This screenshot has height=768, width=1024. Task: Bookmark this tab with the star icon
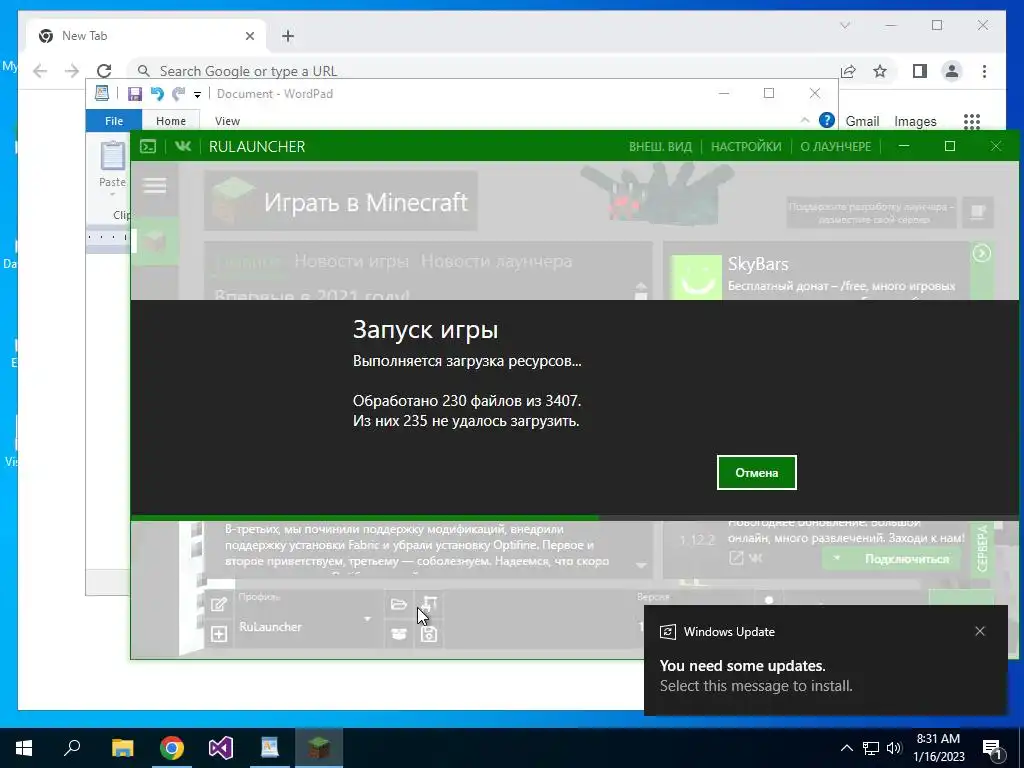tap(880, 71)
